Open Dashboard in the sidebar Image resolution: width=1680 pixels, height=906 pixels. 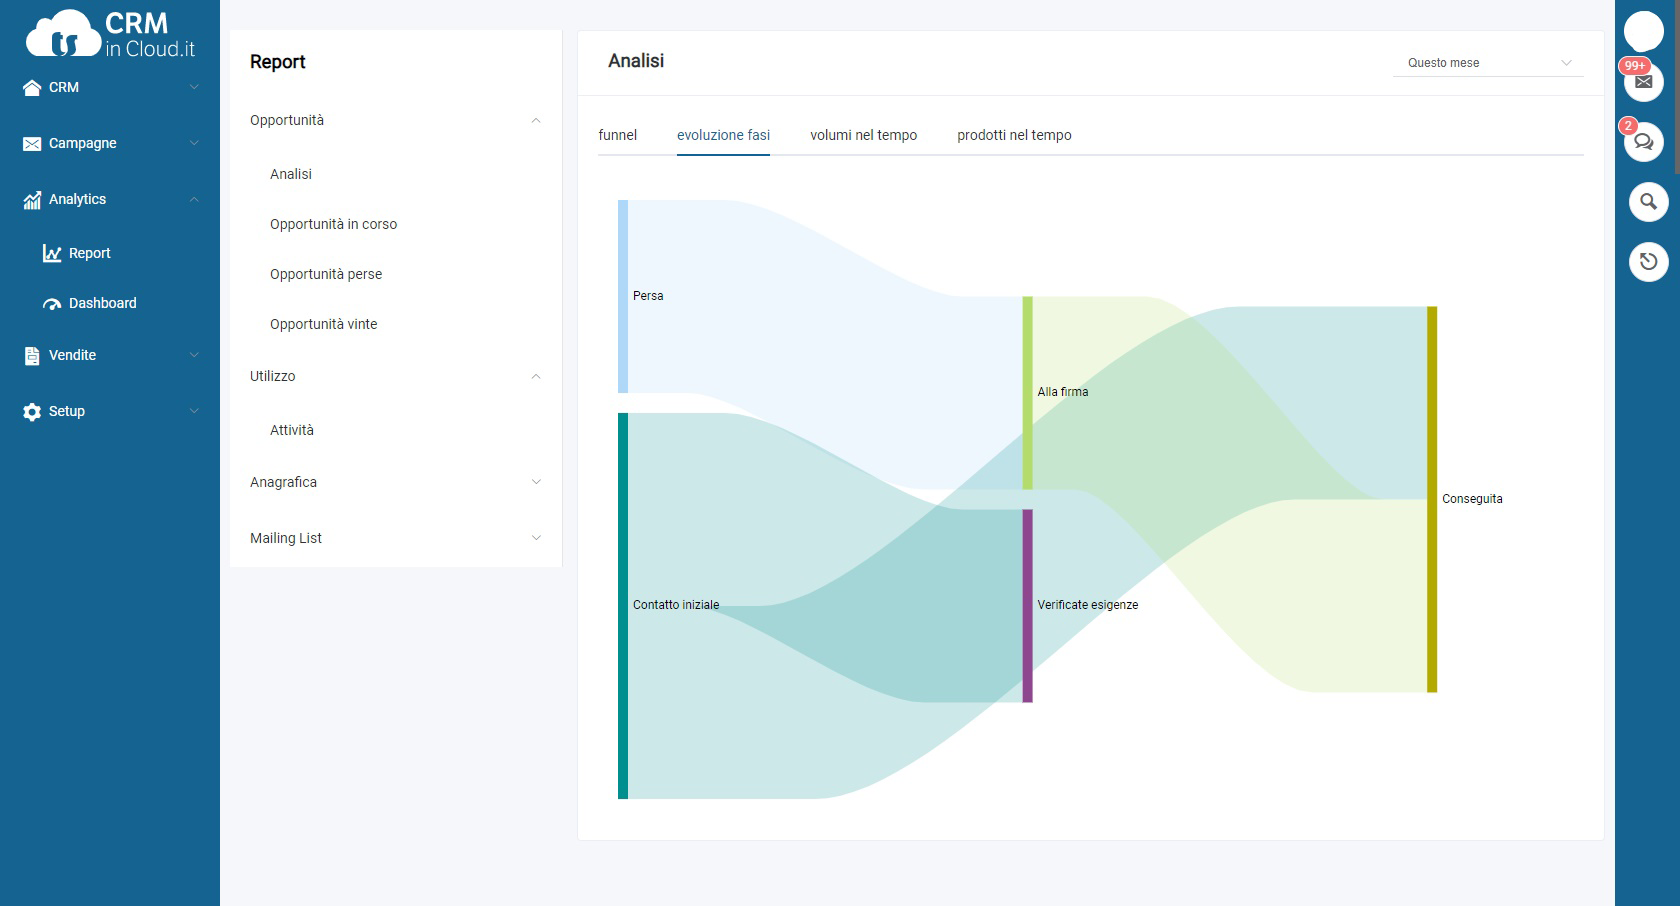click(x=102, y=303)
